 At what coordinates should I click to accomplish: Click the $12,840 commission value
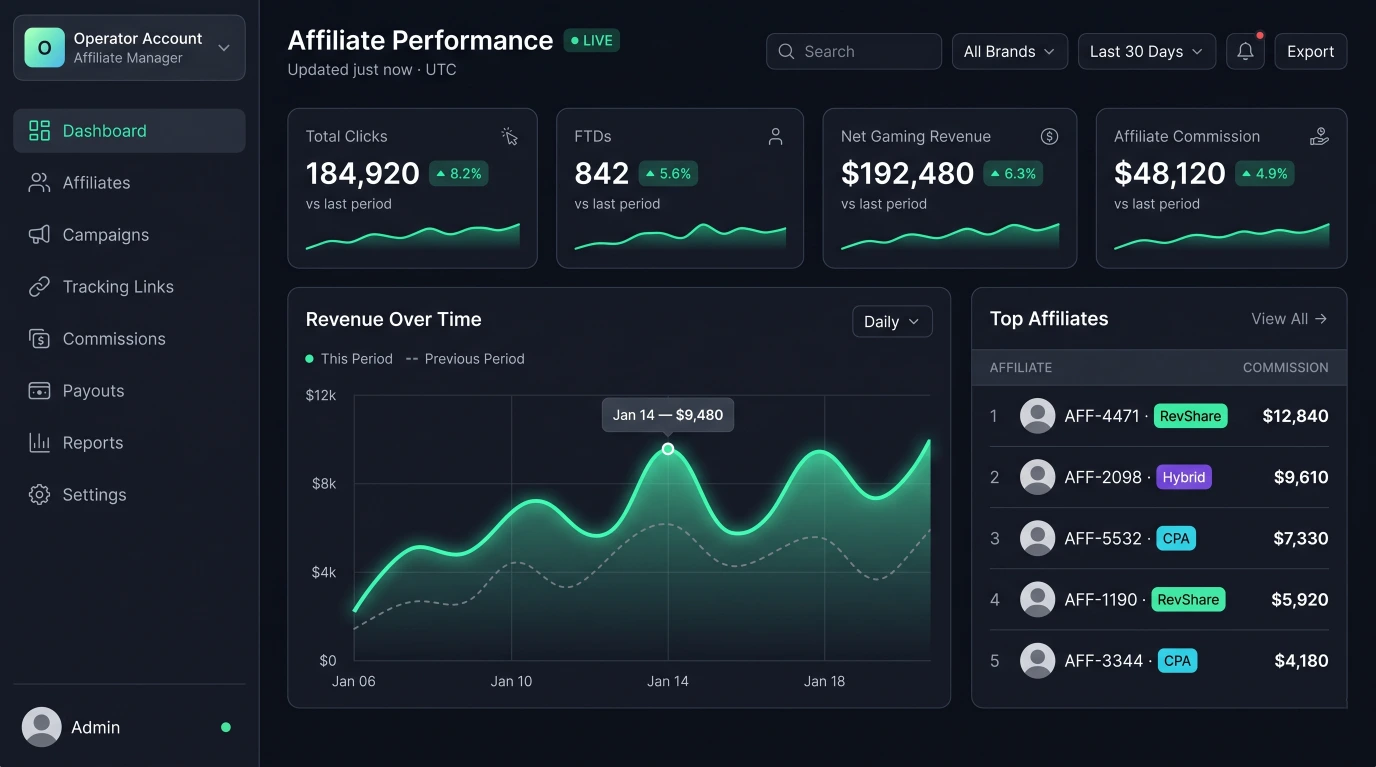pos(1295,416)
